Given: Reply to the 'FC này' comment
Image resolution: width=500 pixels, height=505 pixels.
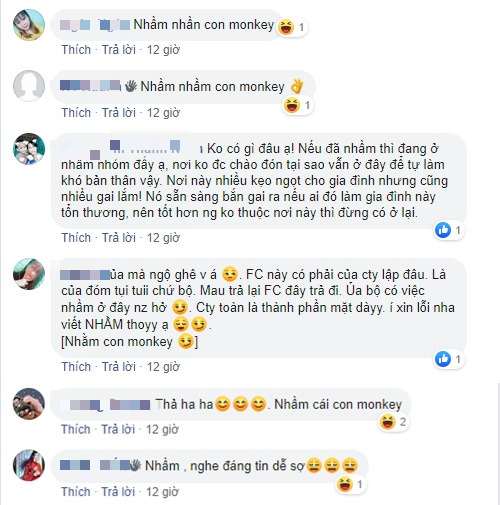Looking at the screenshot, I should click(x=119, y=367).
